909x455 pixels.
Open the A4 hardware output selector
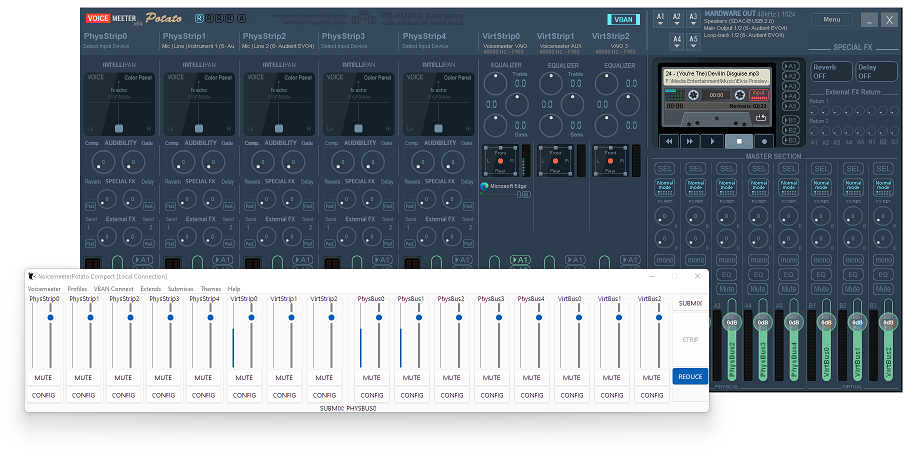click(677, 40)
